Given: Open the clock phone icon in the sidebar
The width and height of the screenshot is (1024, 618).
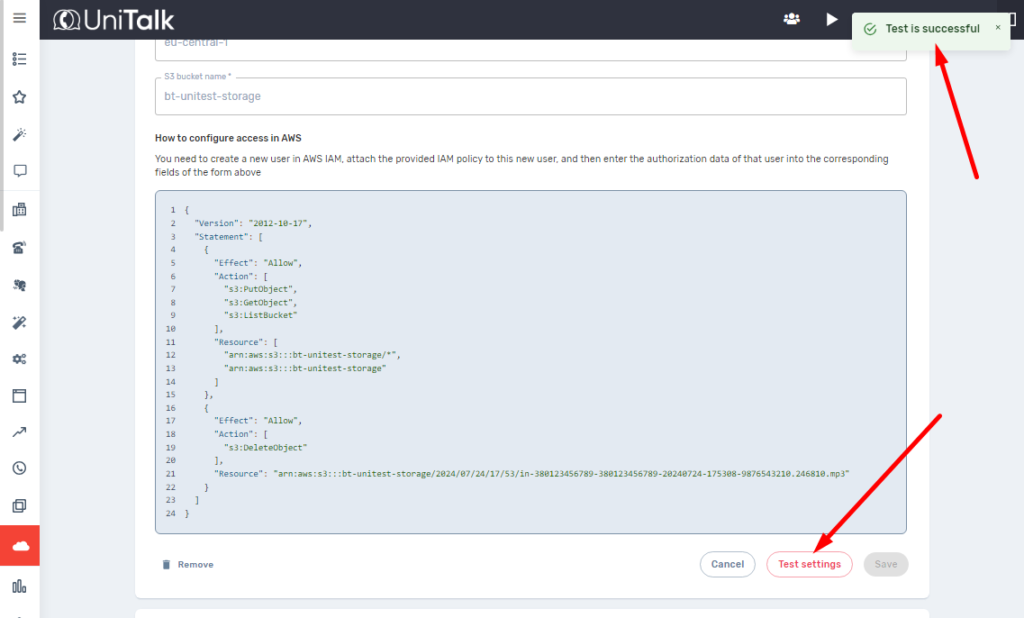Looking at the screenshot, I should (x=19, y=468).
